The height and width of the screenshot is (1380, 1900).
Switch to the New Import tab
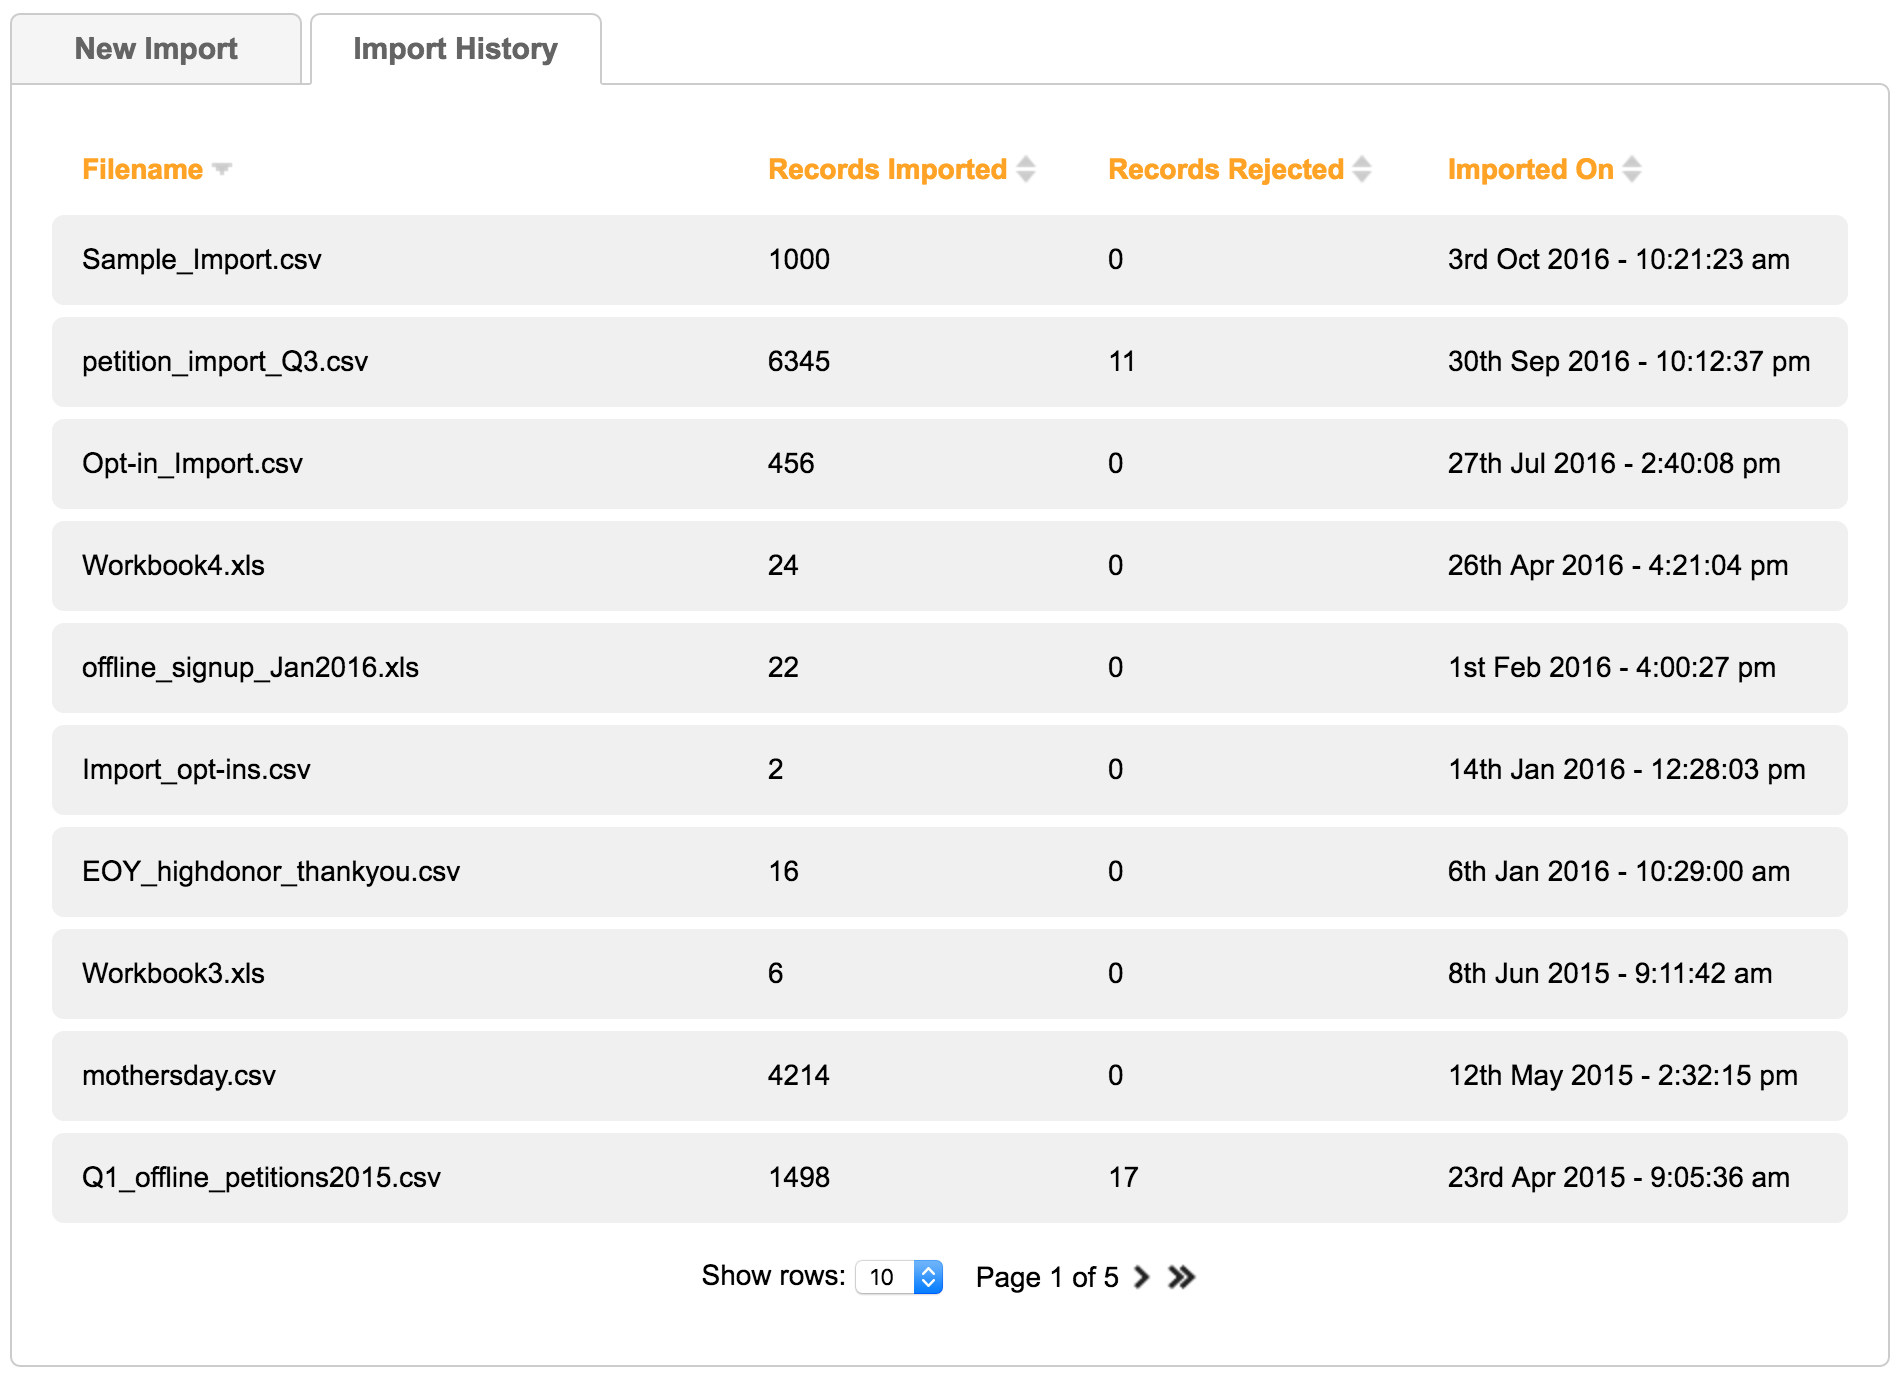[156, 49]
